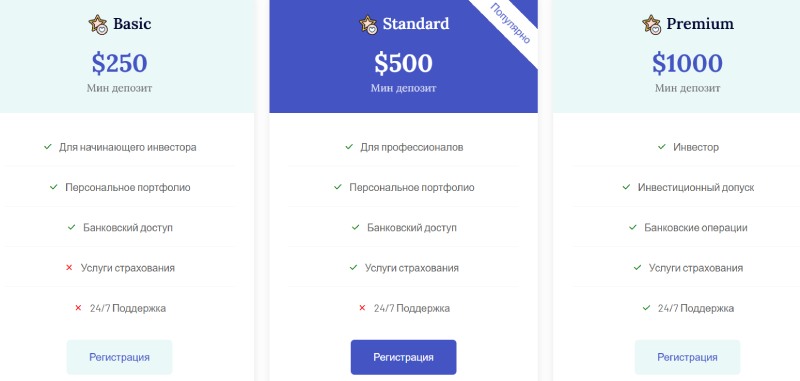Select the $500 price in Standard plan
This screenshot has height=381, width=800.
(x=404, y=63)
